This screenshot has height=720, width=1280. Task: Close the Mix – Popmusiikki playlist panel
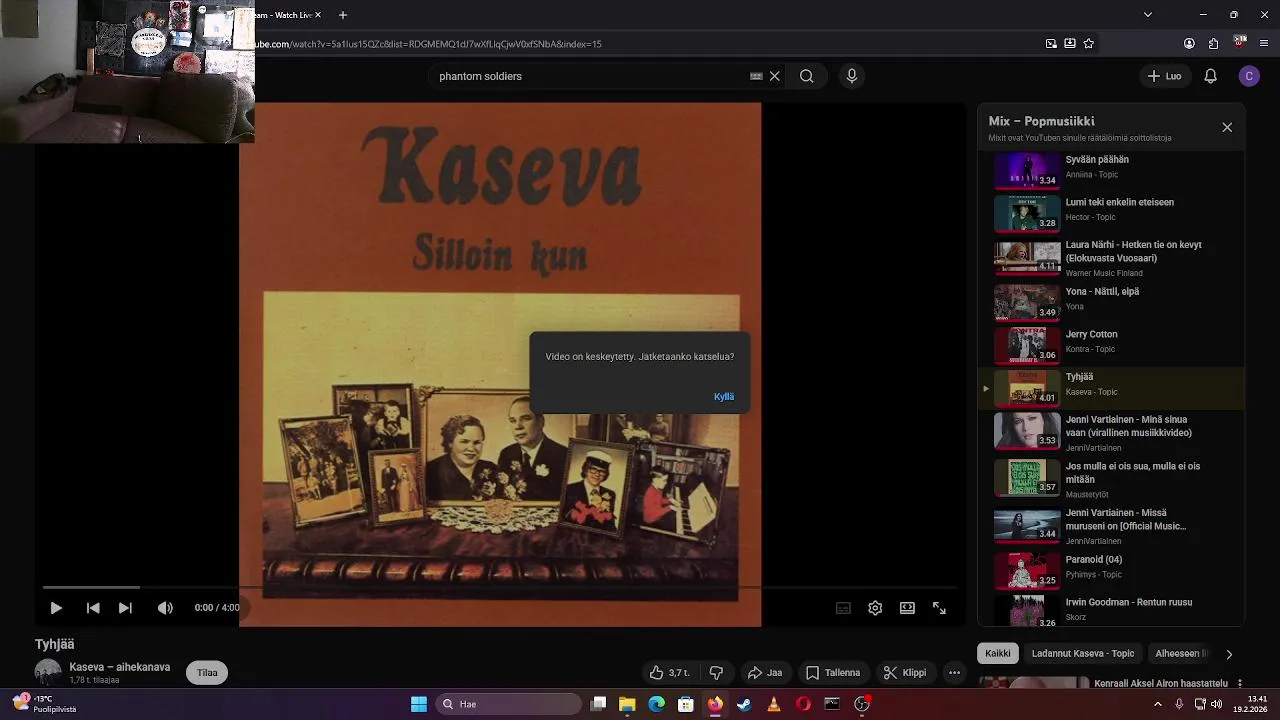click(1227, 127)
